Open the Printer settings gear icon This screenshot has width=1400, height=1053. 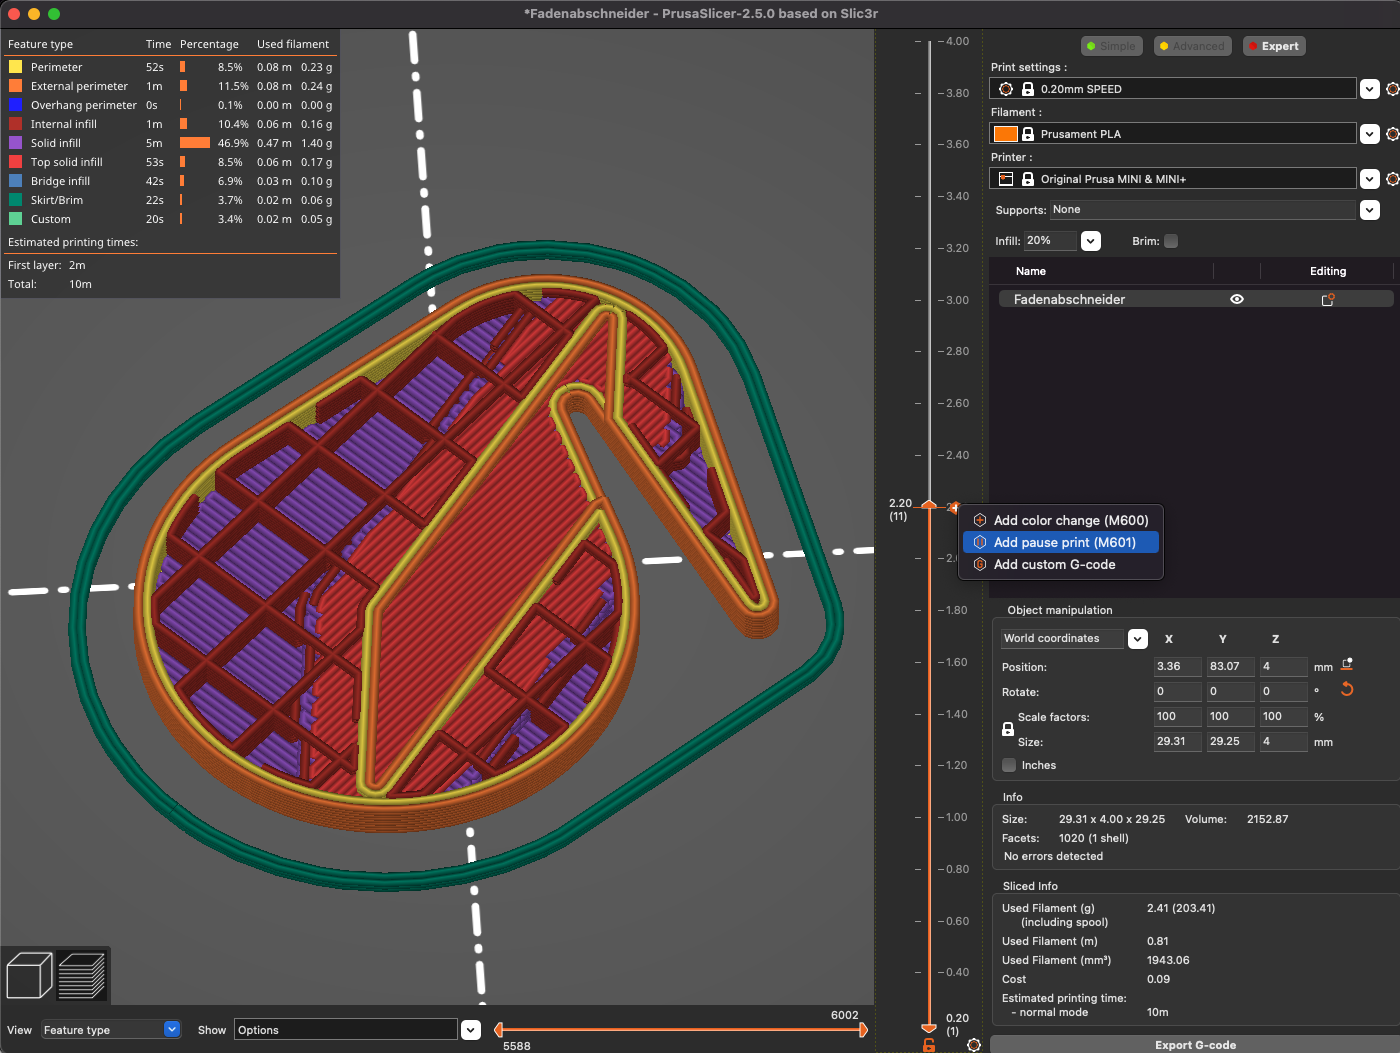pyautogui.click(x=1392, y=178)
